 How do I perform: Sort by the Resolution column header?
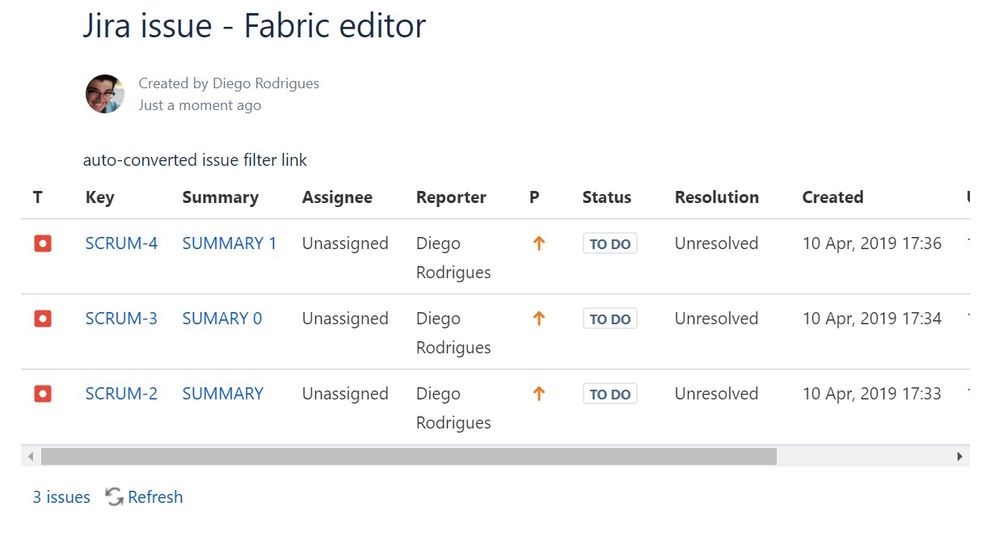717,197
